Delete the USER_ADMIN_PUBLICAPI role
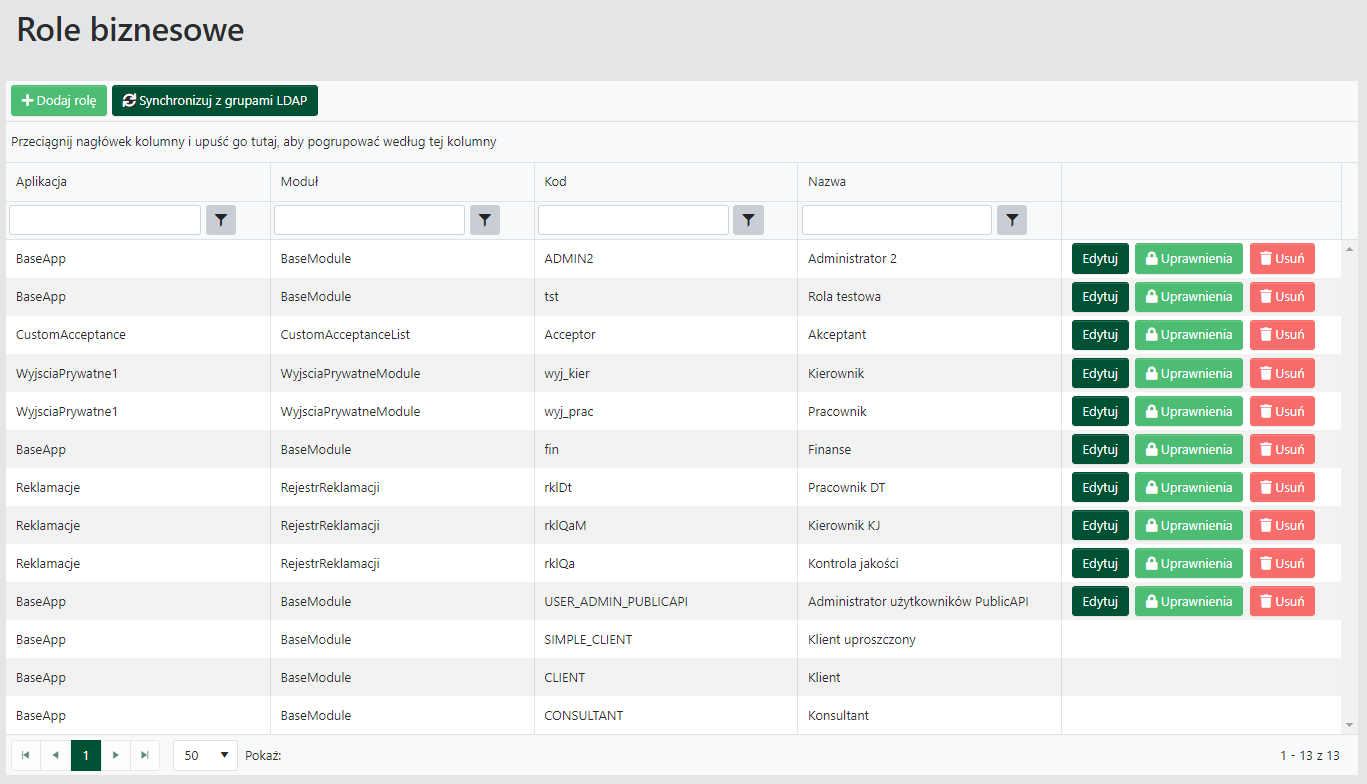The height and width of the screenshot is (784, 1367). 1282,601
